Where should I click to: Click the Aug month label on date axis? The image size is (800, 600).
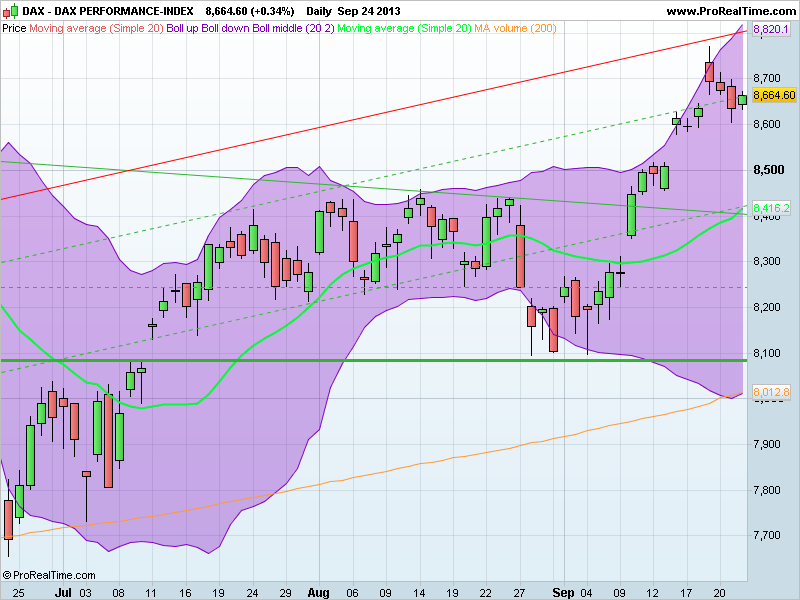click(x=318, y=593)
